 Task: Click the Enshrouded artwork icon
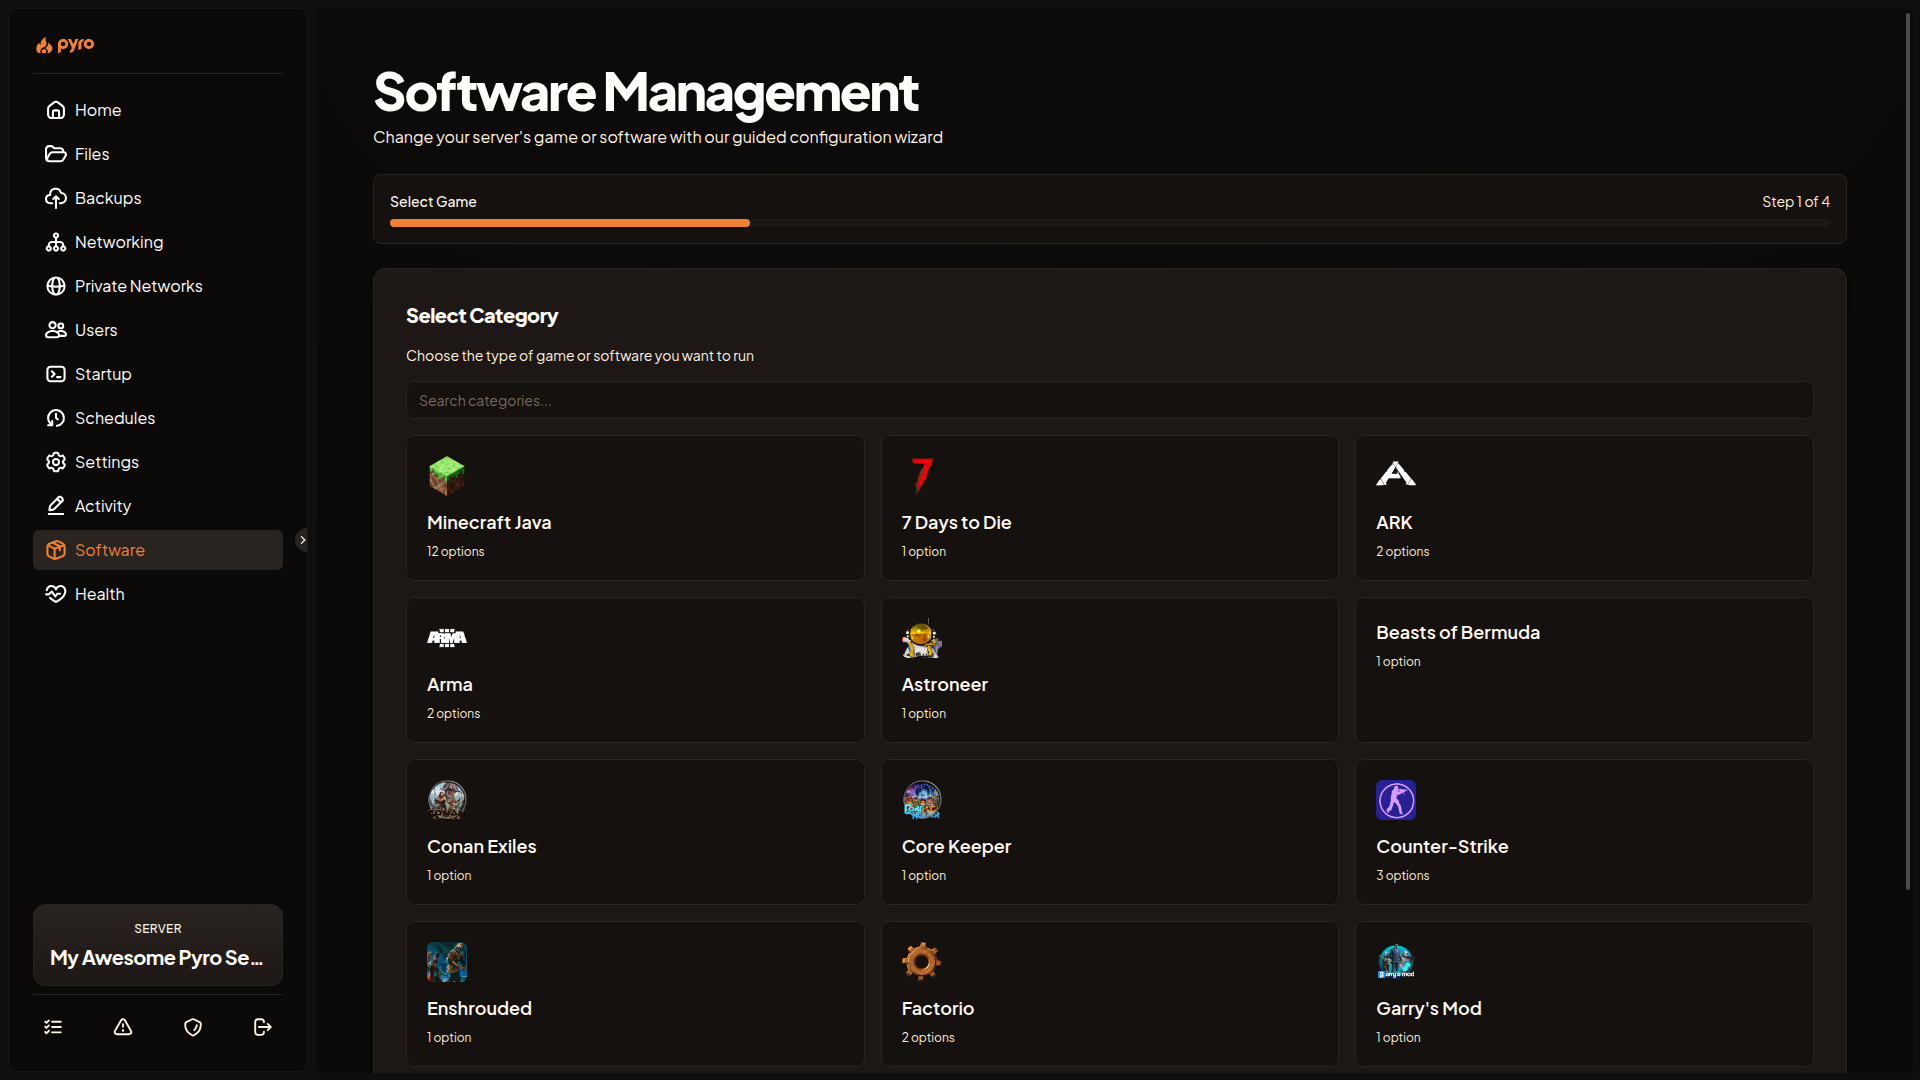click(x=447, y=962)
